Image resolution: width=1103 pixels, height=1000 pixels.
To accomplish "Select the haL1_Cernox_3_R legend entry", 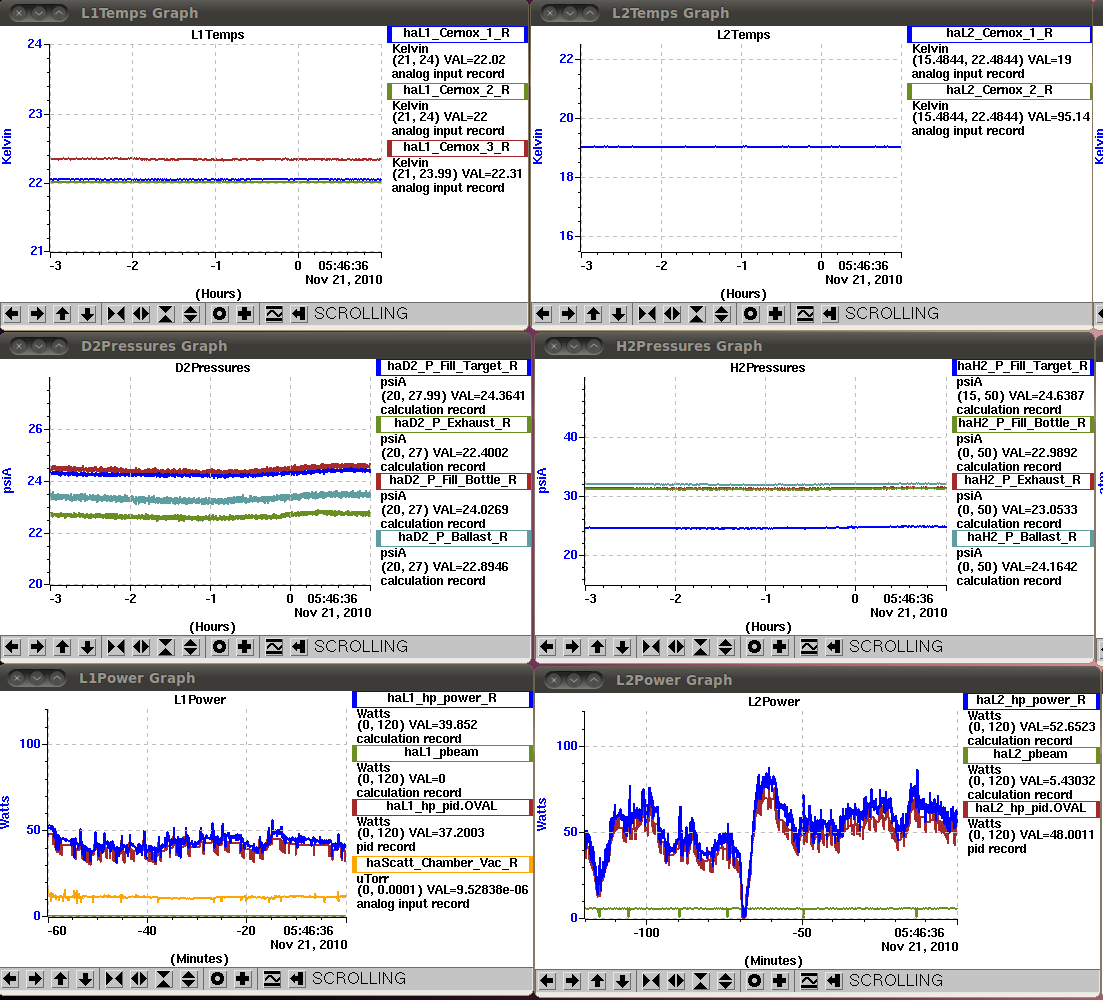I will coord(457,148).
